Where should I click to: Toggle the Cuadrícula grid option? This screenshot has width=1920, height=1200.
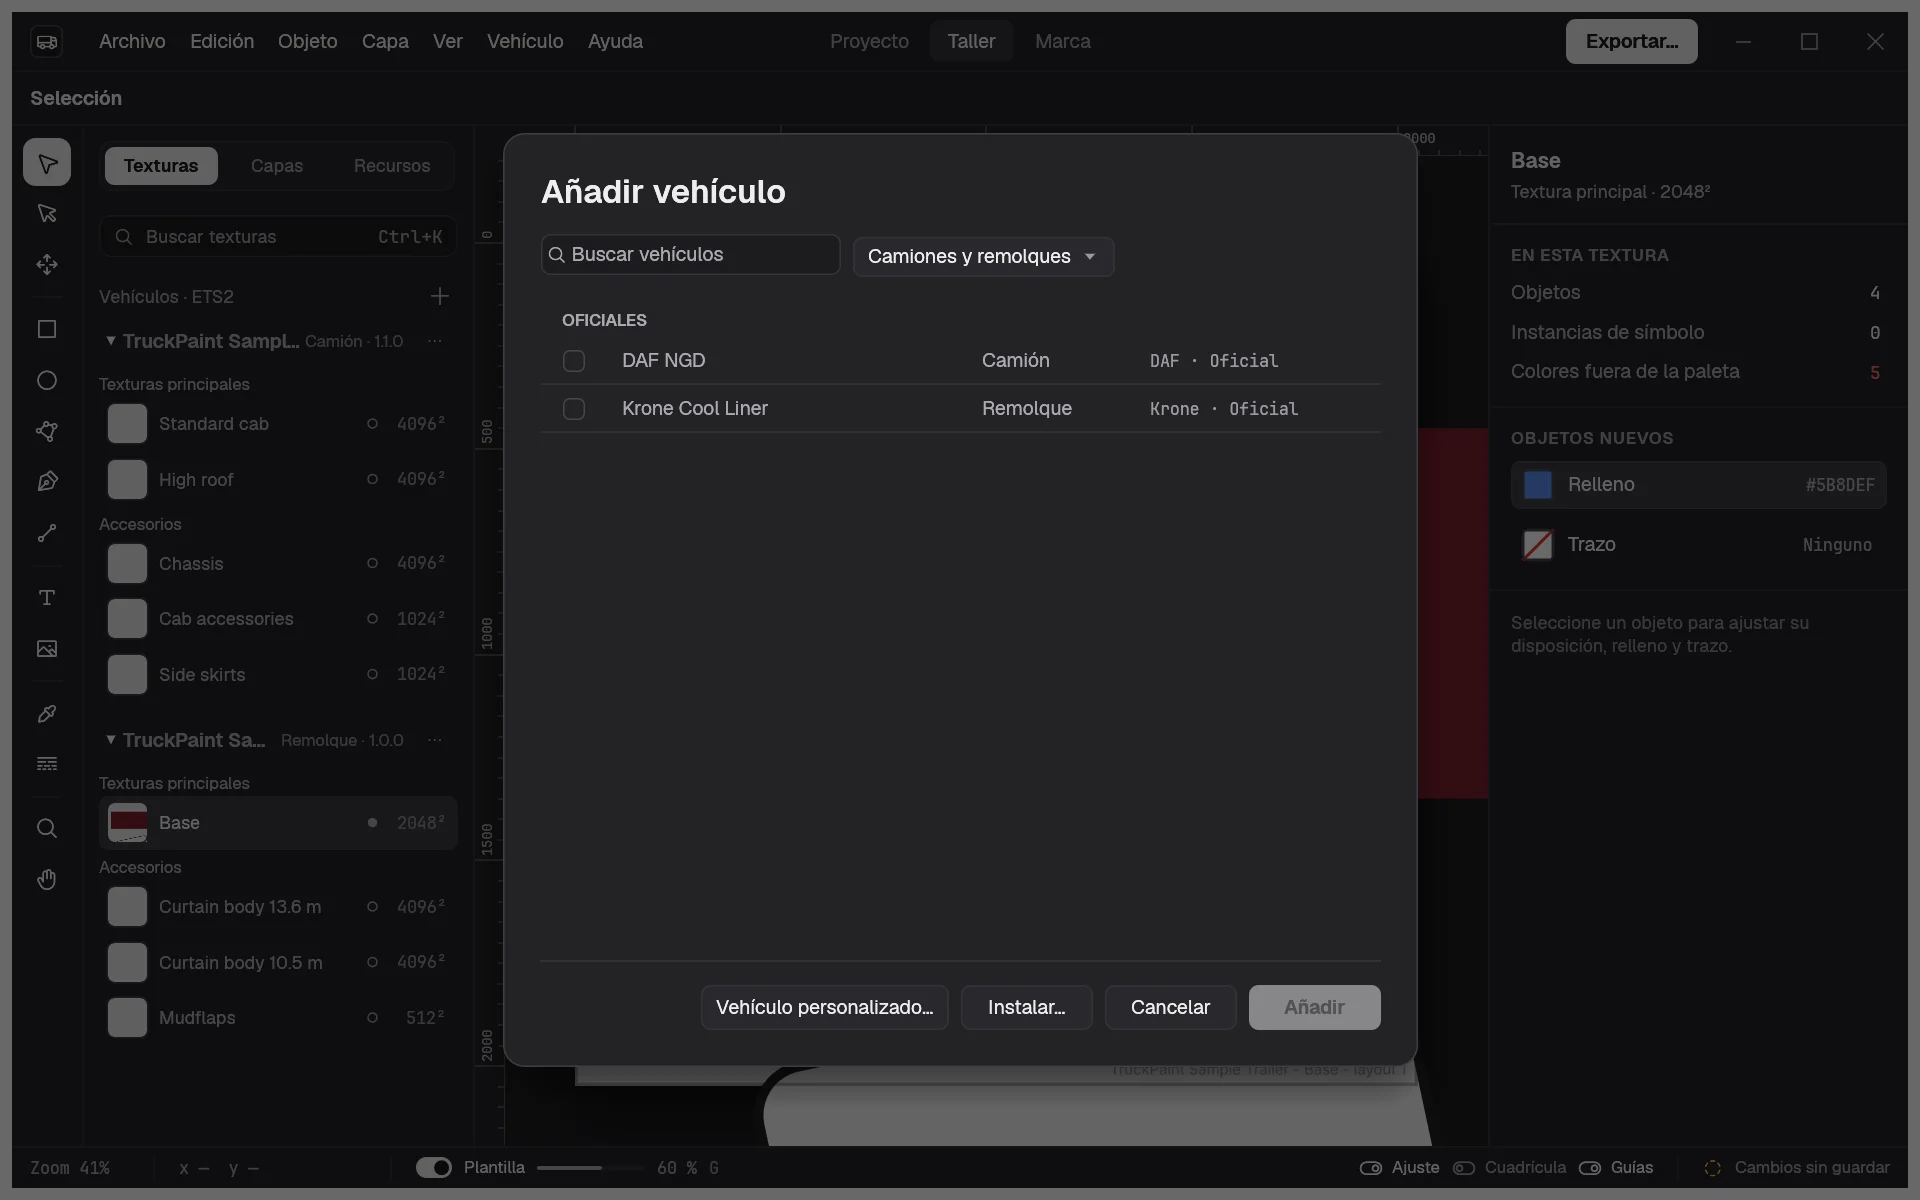pyautogui.click(x=1464, y=1168)
